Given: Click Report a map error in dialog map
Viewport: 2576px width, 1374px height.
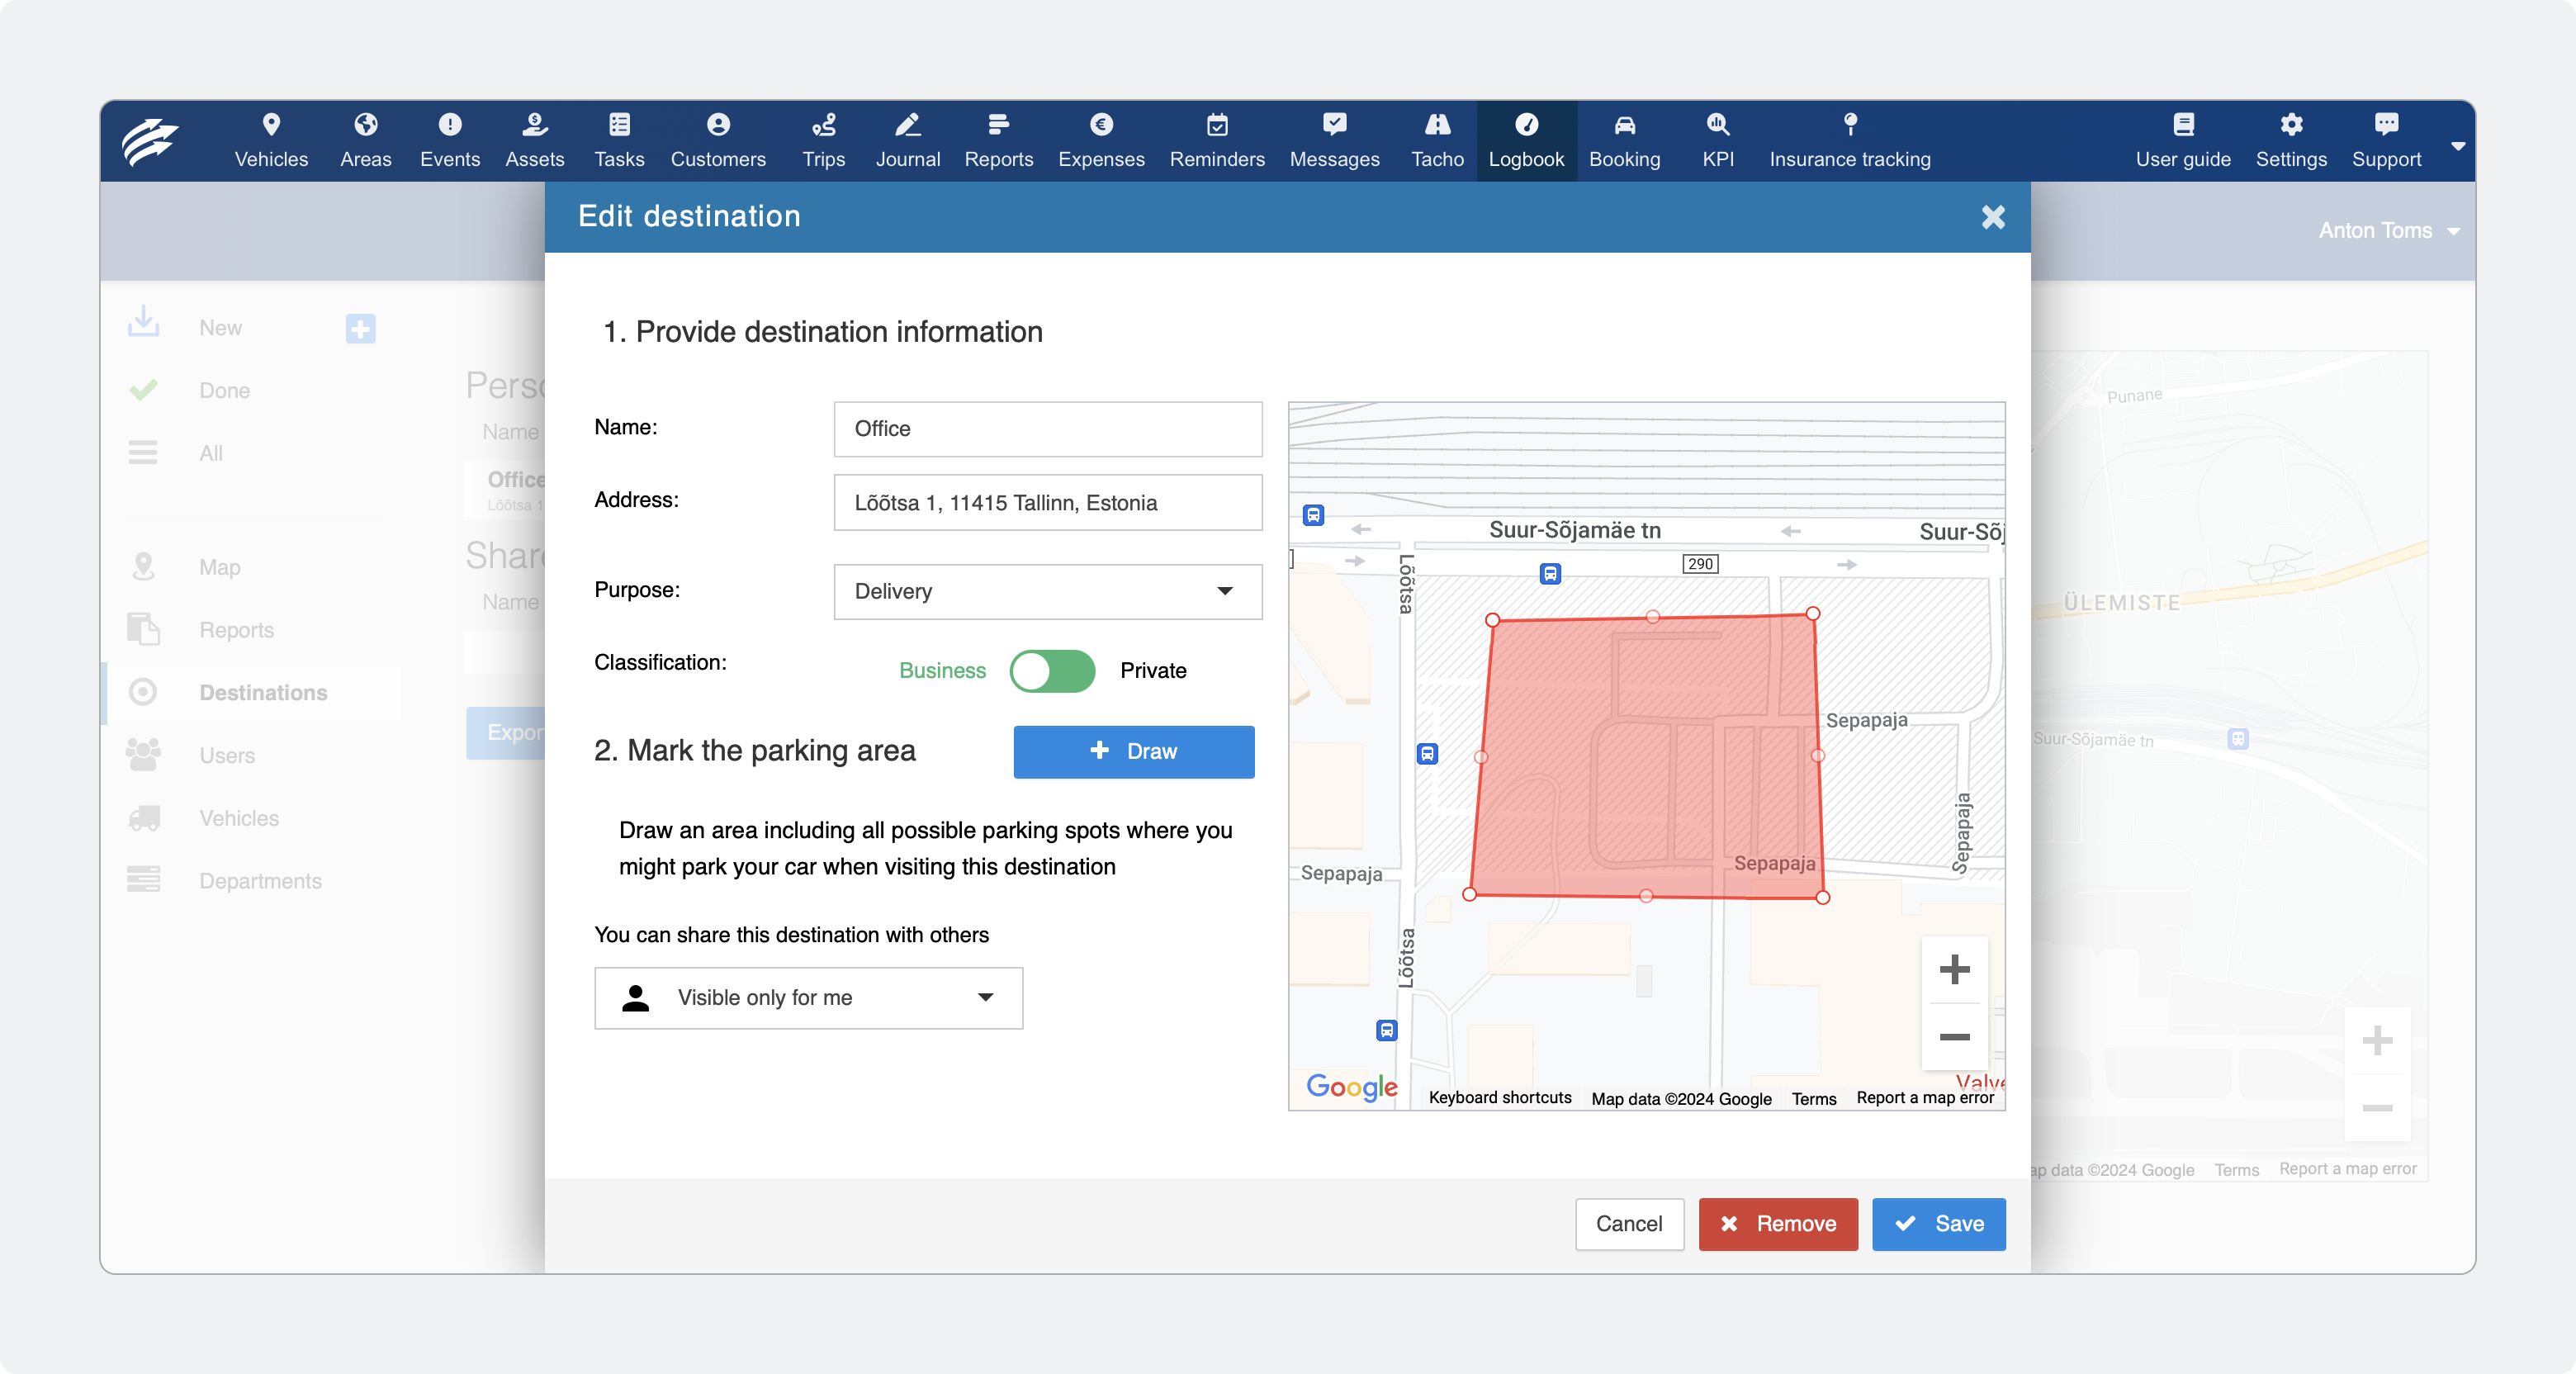Looking at the screenshot, I should [1925, 1098].
